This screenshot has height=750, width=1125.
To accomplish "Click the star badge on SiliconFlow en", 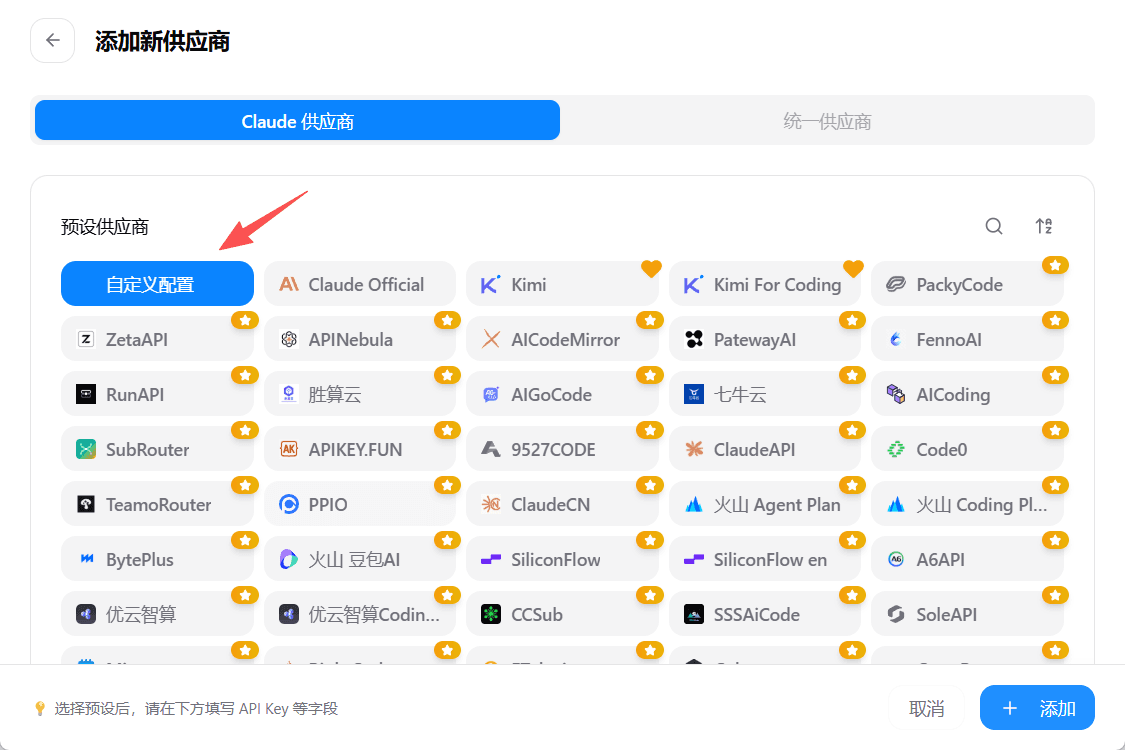I will tap(852, 540).
